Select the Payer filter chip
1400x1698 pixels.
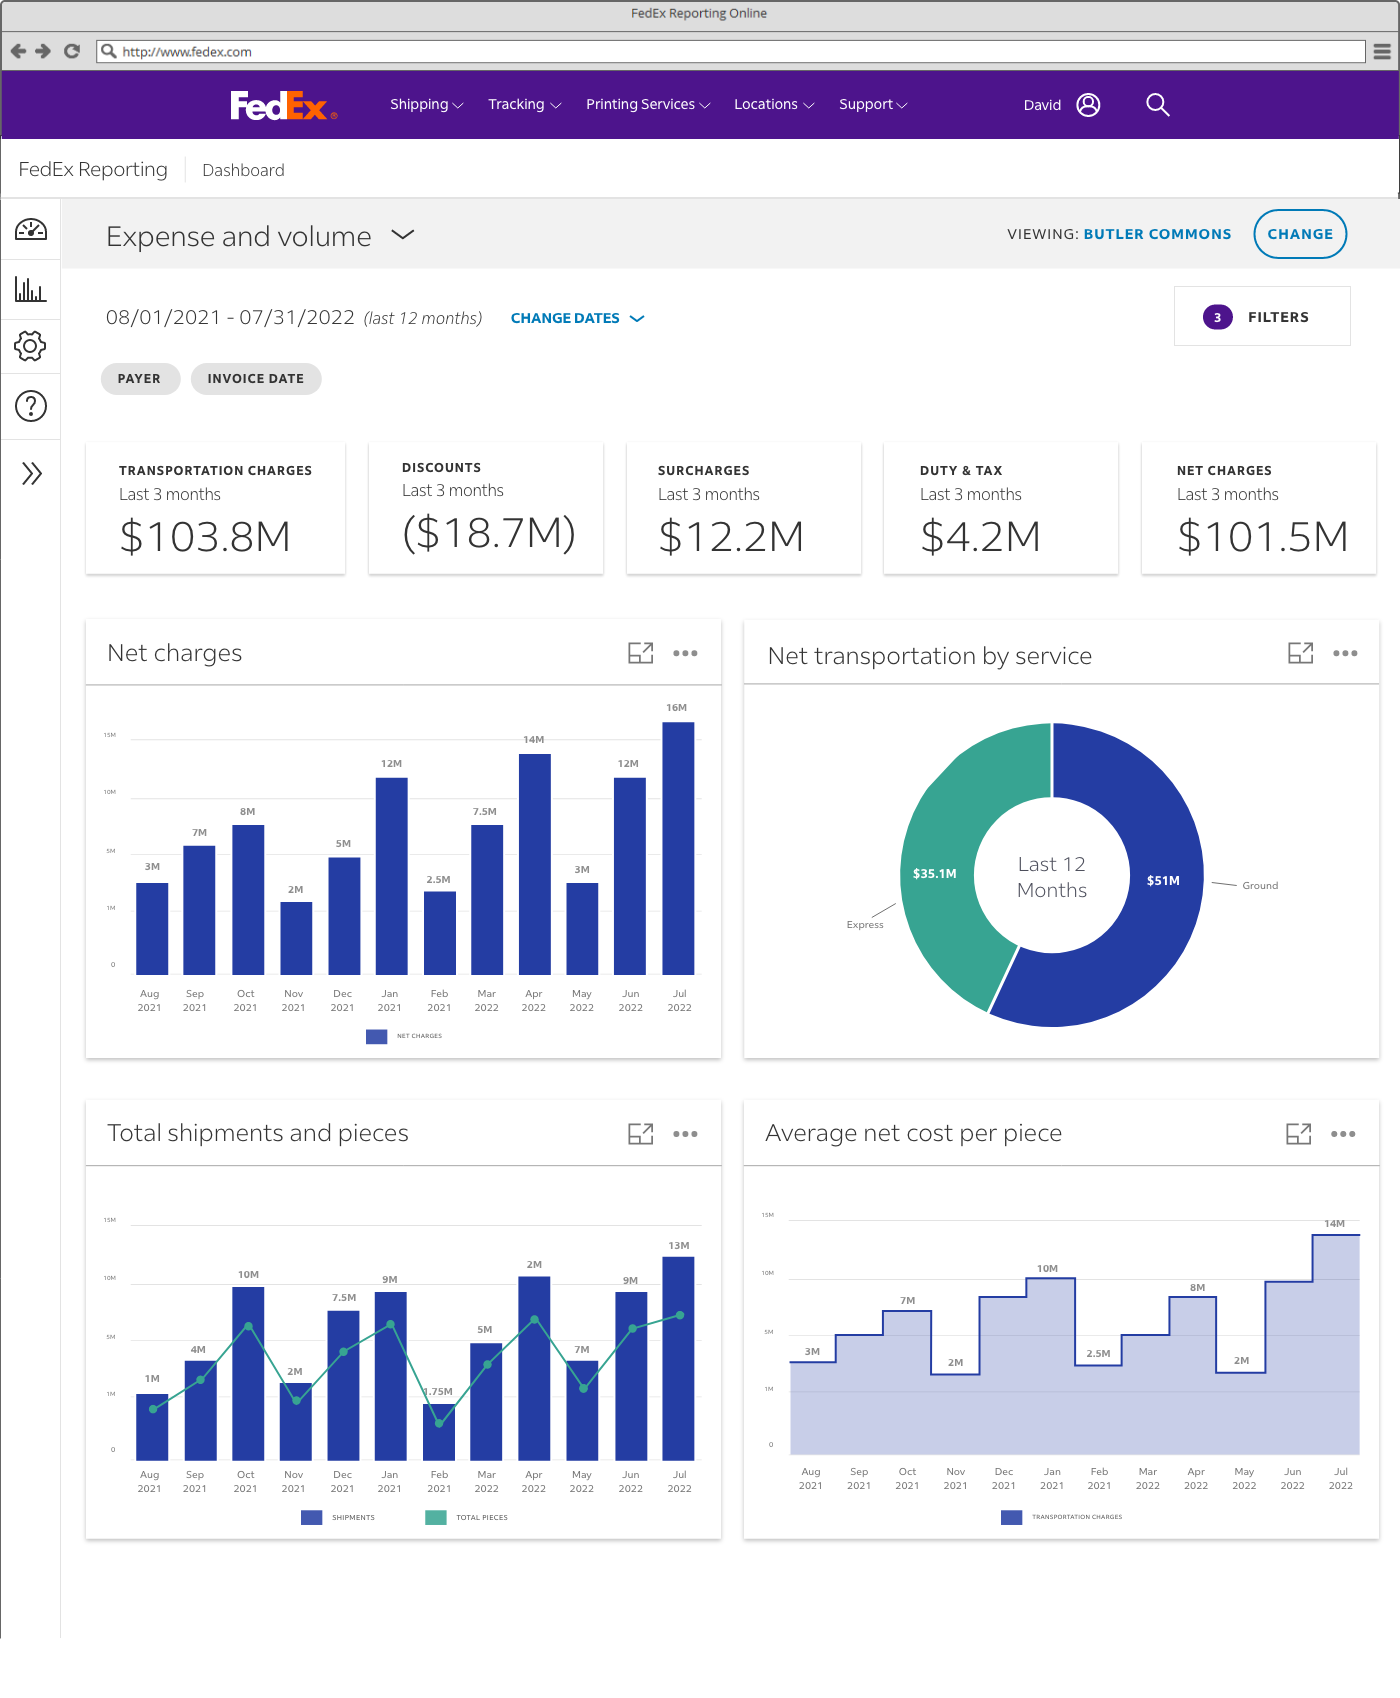click(140, 379)
